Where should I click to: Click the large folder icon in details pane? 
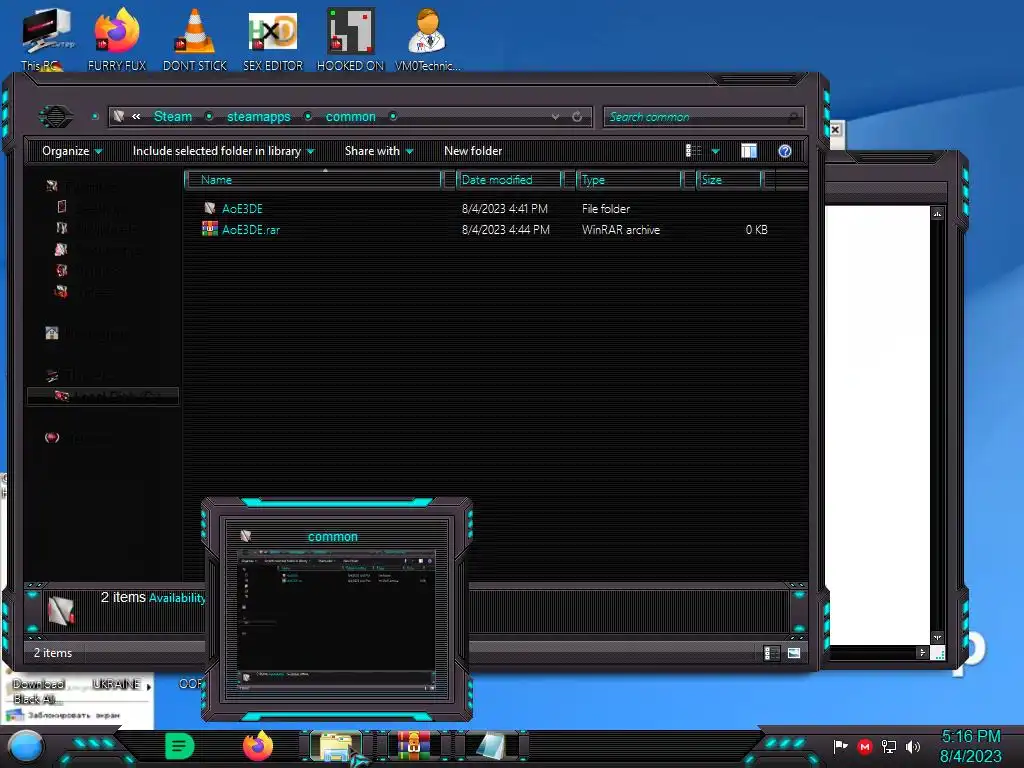pos(61,610)
